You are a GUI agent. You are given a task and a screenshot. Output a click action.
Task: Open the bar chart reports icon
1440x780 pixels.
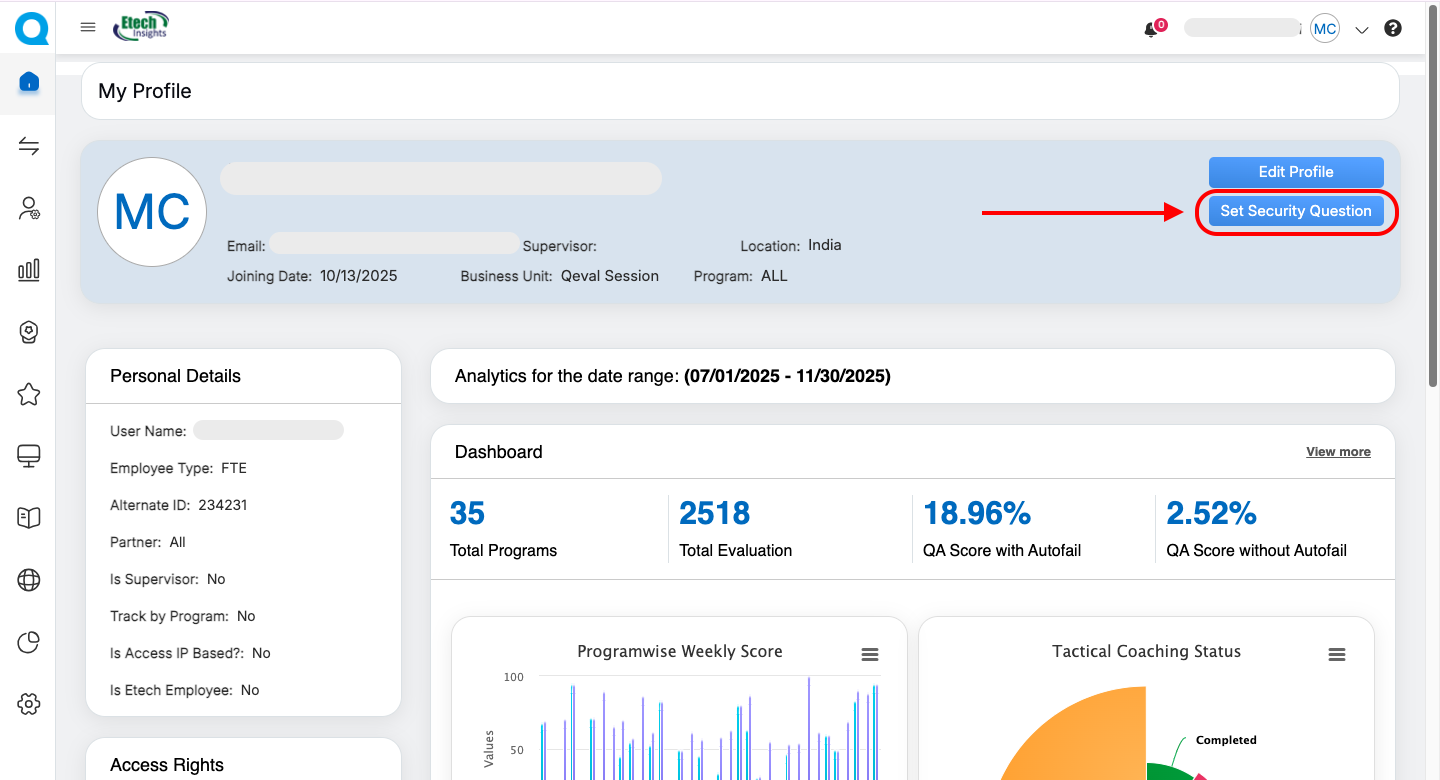click(29, 270)
